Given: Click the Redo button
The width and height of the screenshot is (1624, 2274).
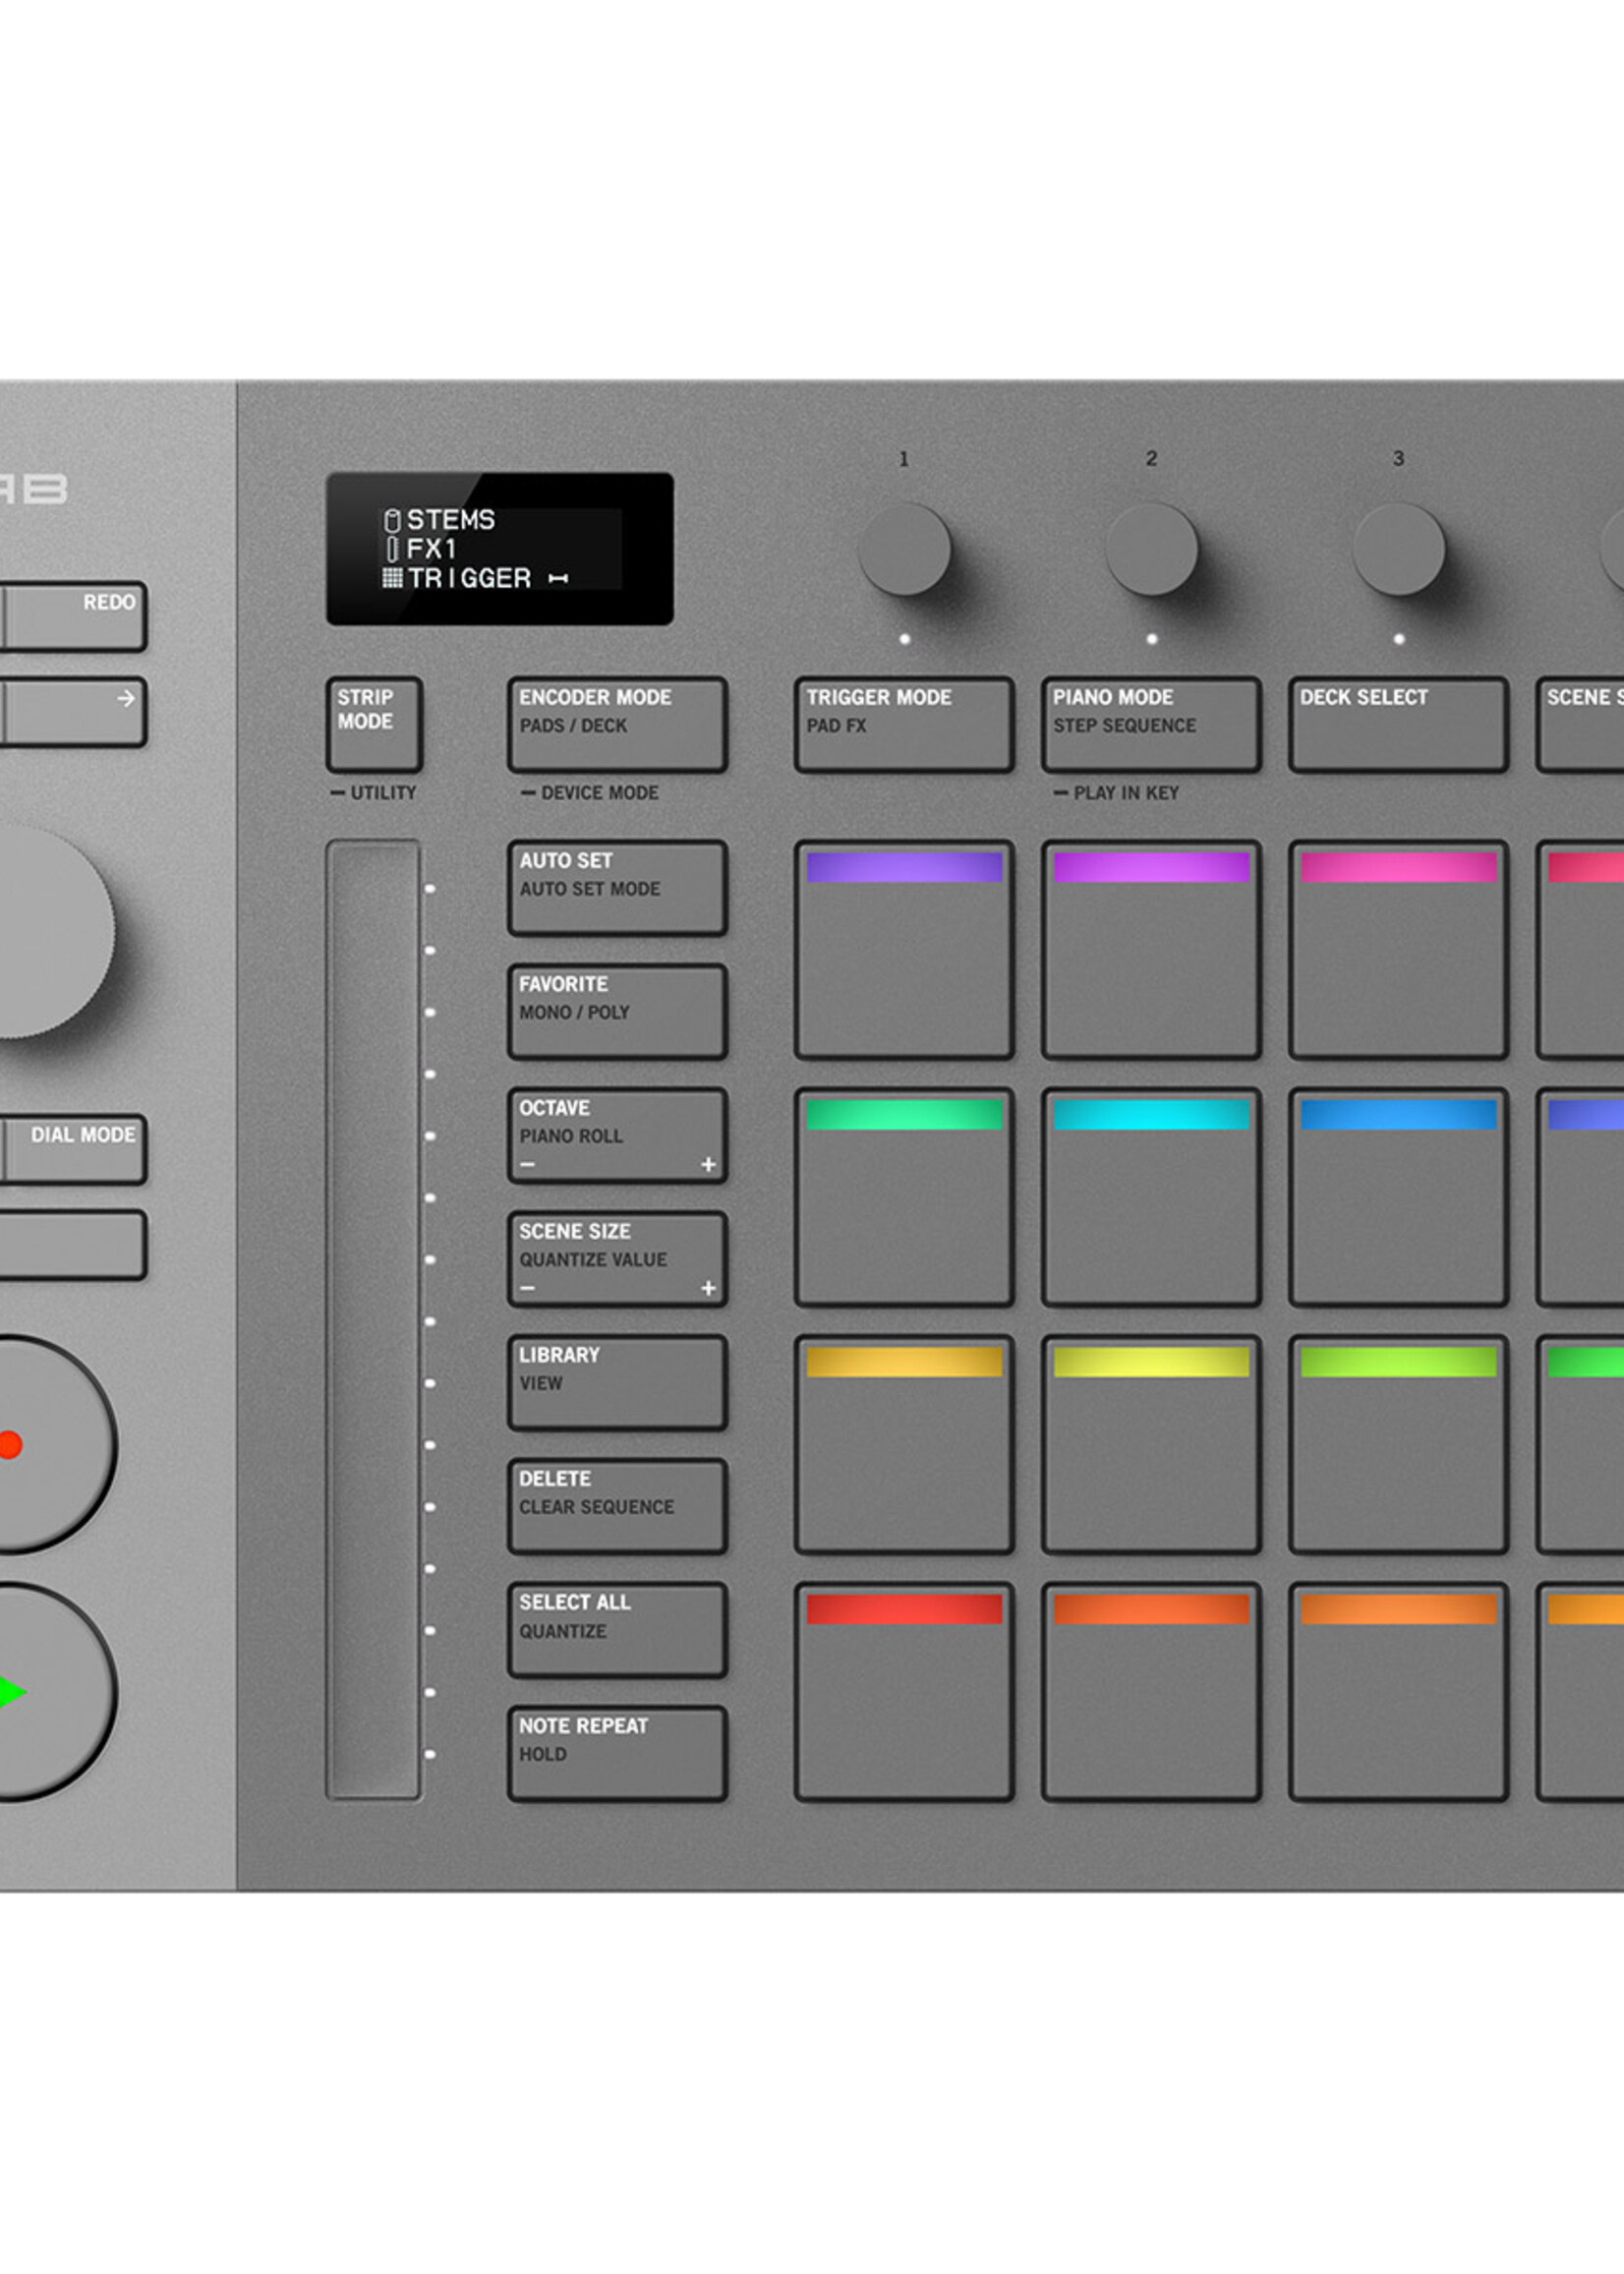Looking at the screenshot, I should coord(75,617).
